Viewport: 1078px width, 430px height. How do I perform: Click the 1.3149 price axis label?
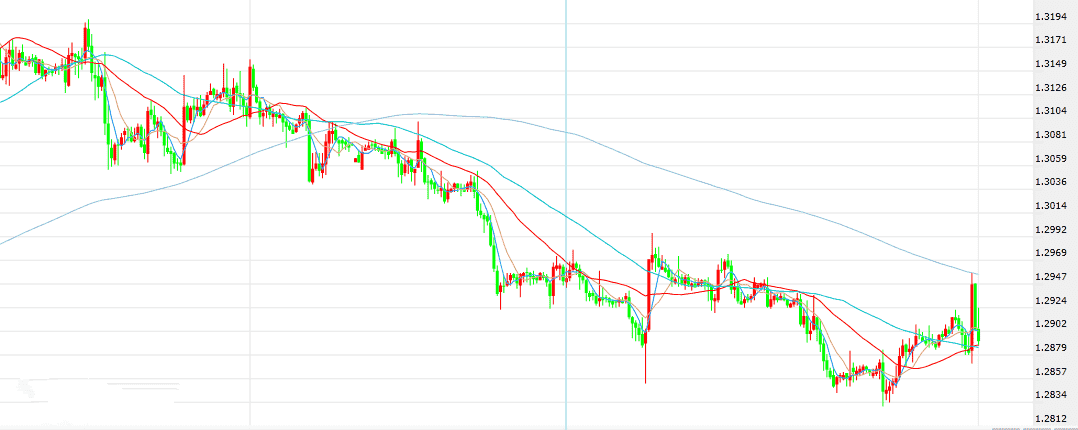point(1054,64)
